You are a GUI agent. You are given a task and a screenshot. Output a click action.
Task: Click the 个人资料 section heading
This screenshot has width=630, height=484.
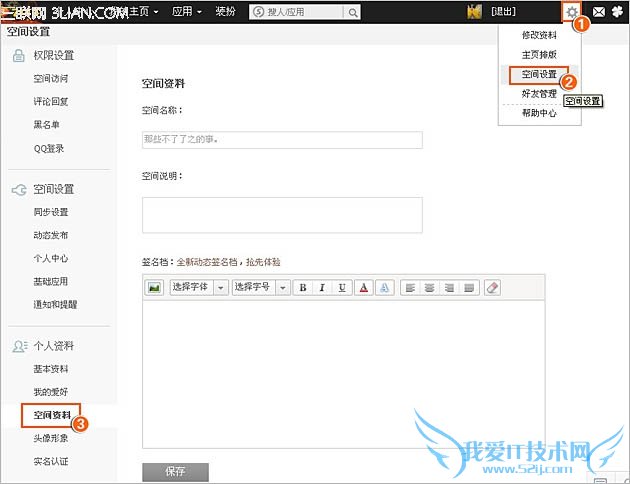[x=53, y=346]
